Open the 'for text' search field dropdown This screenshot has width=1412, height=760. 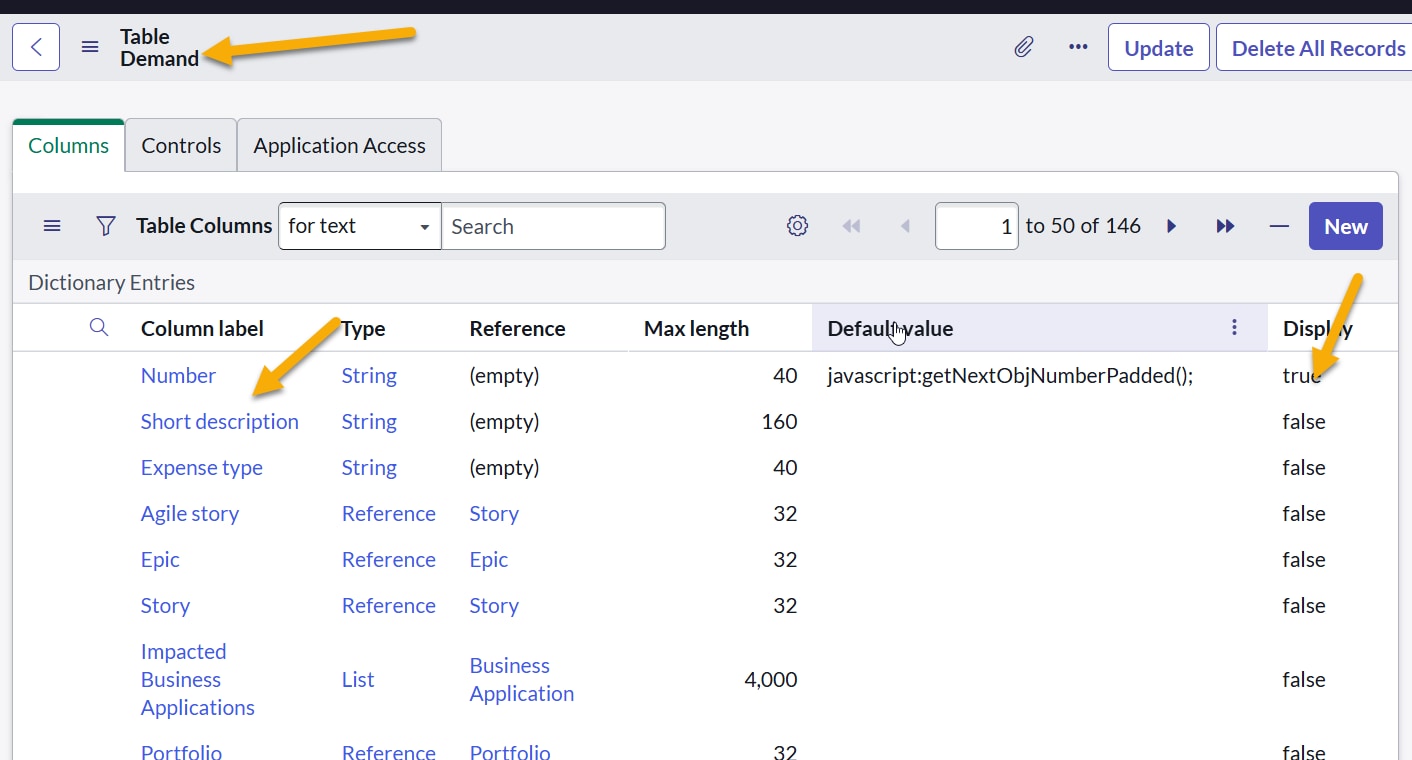click(x=359, y=226)
